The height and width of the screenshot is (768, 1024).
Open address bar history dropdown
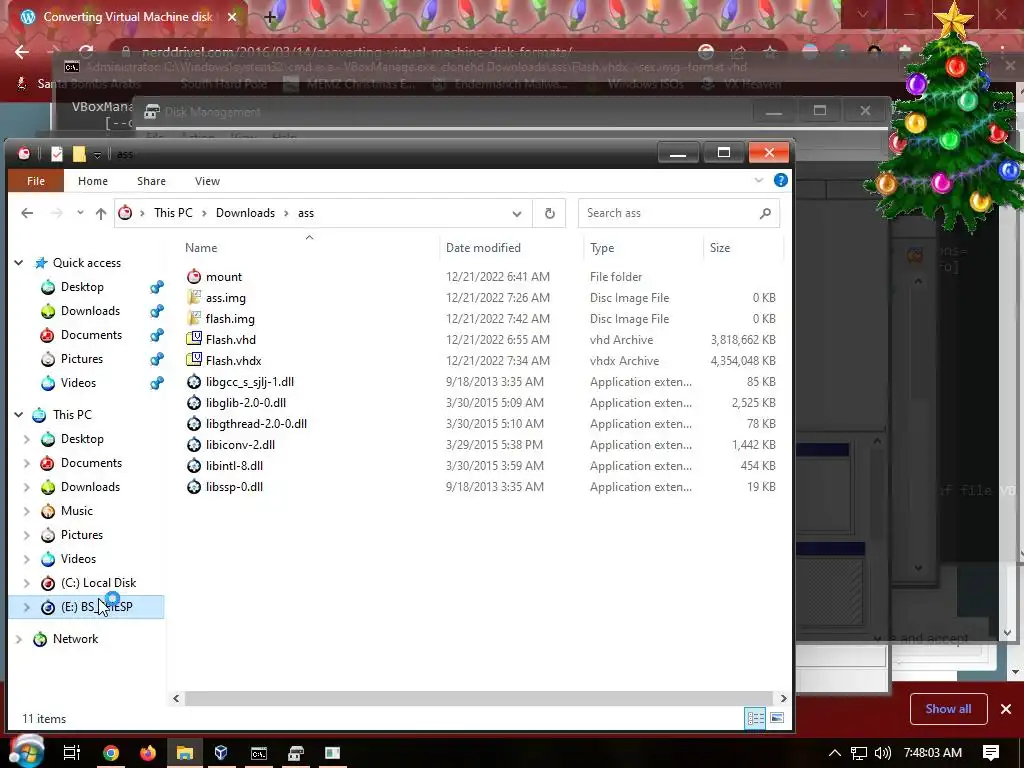(x=517, y=214)
